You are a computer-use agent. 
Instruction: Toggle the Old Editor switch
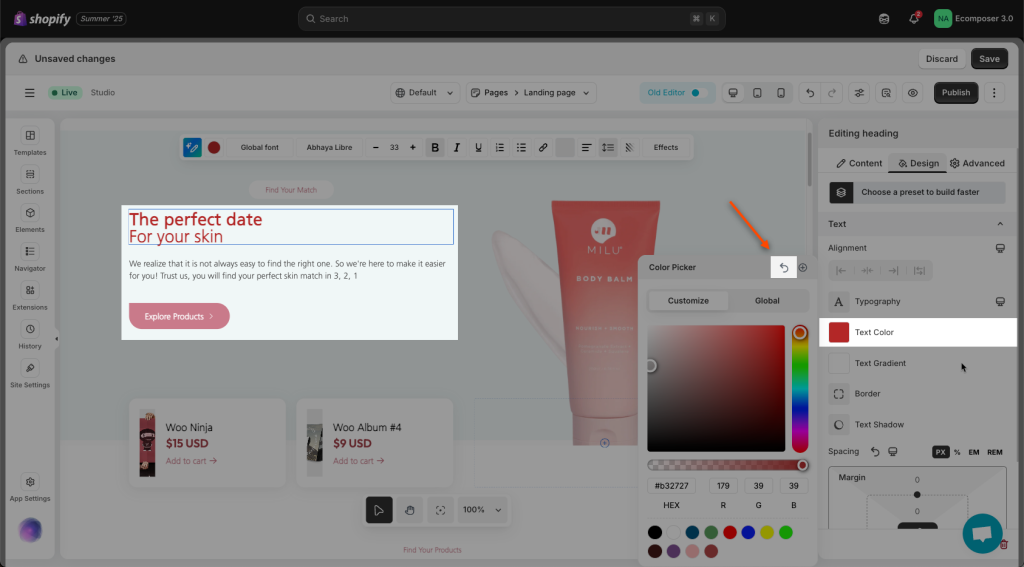(699, 93)
